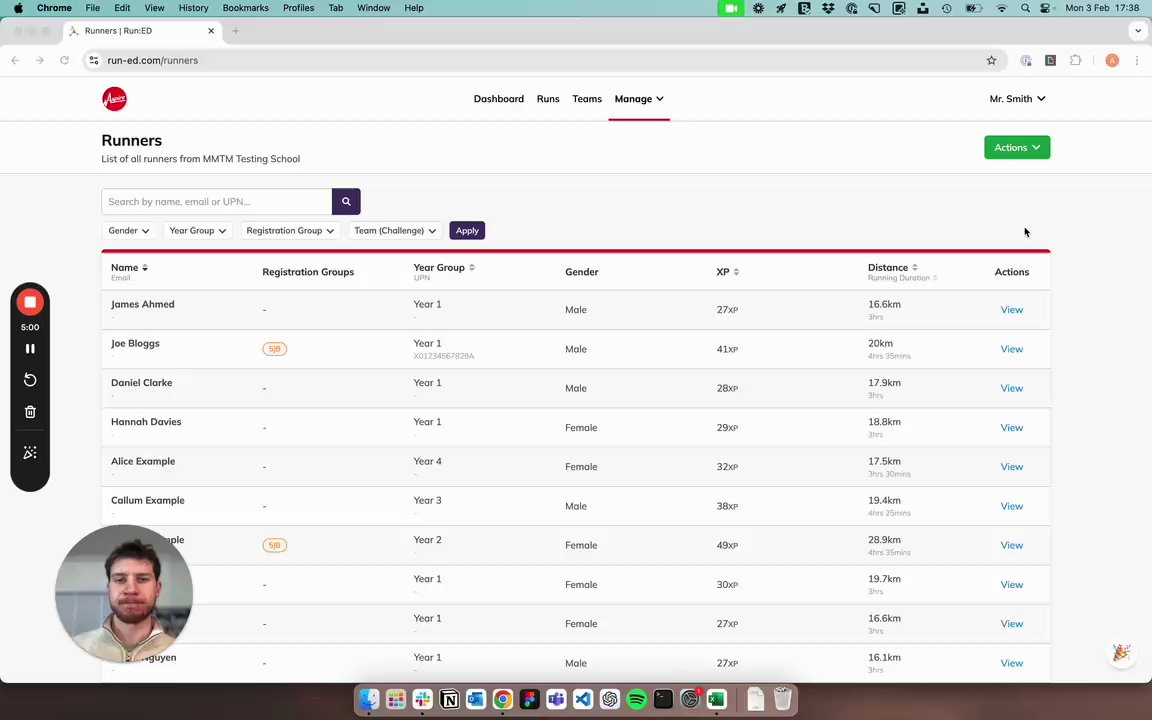Sort table by Name column

point(129,267)
